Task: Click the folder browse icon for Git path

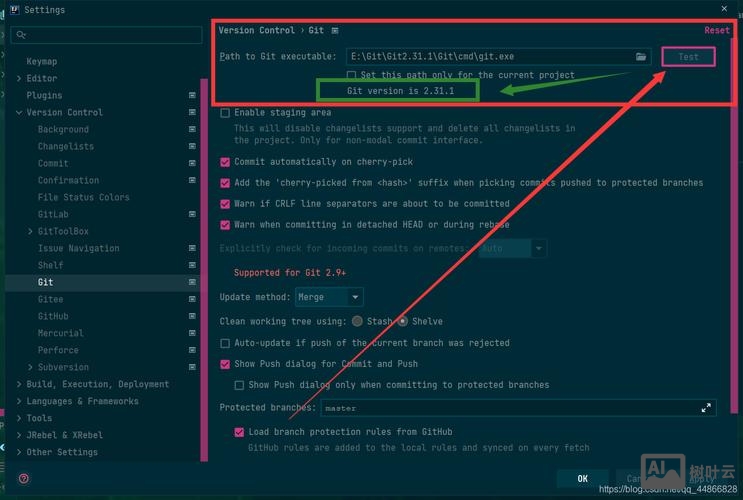Action: [641, 56]
